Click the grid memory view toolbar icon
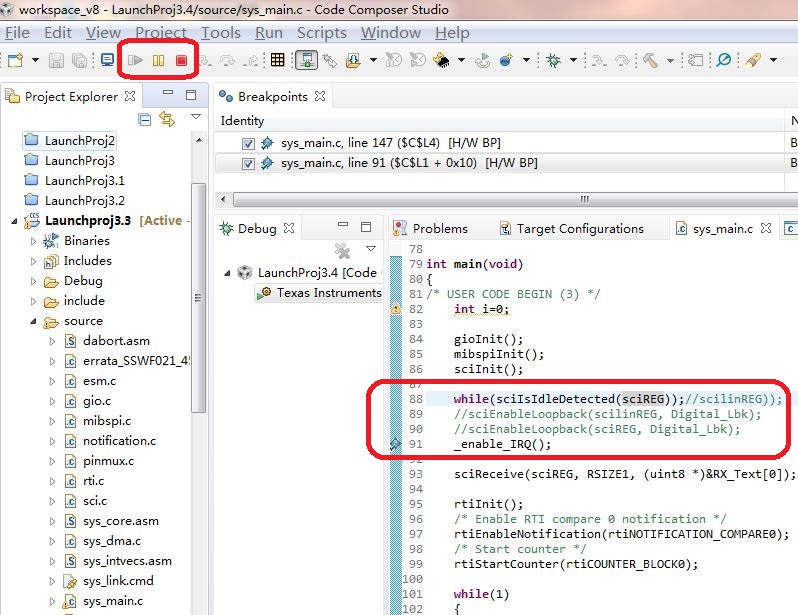This screenshot has height=615, width=798. [x=277, y=60]
